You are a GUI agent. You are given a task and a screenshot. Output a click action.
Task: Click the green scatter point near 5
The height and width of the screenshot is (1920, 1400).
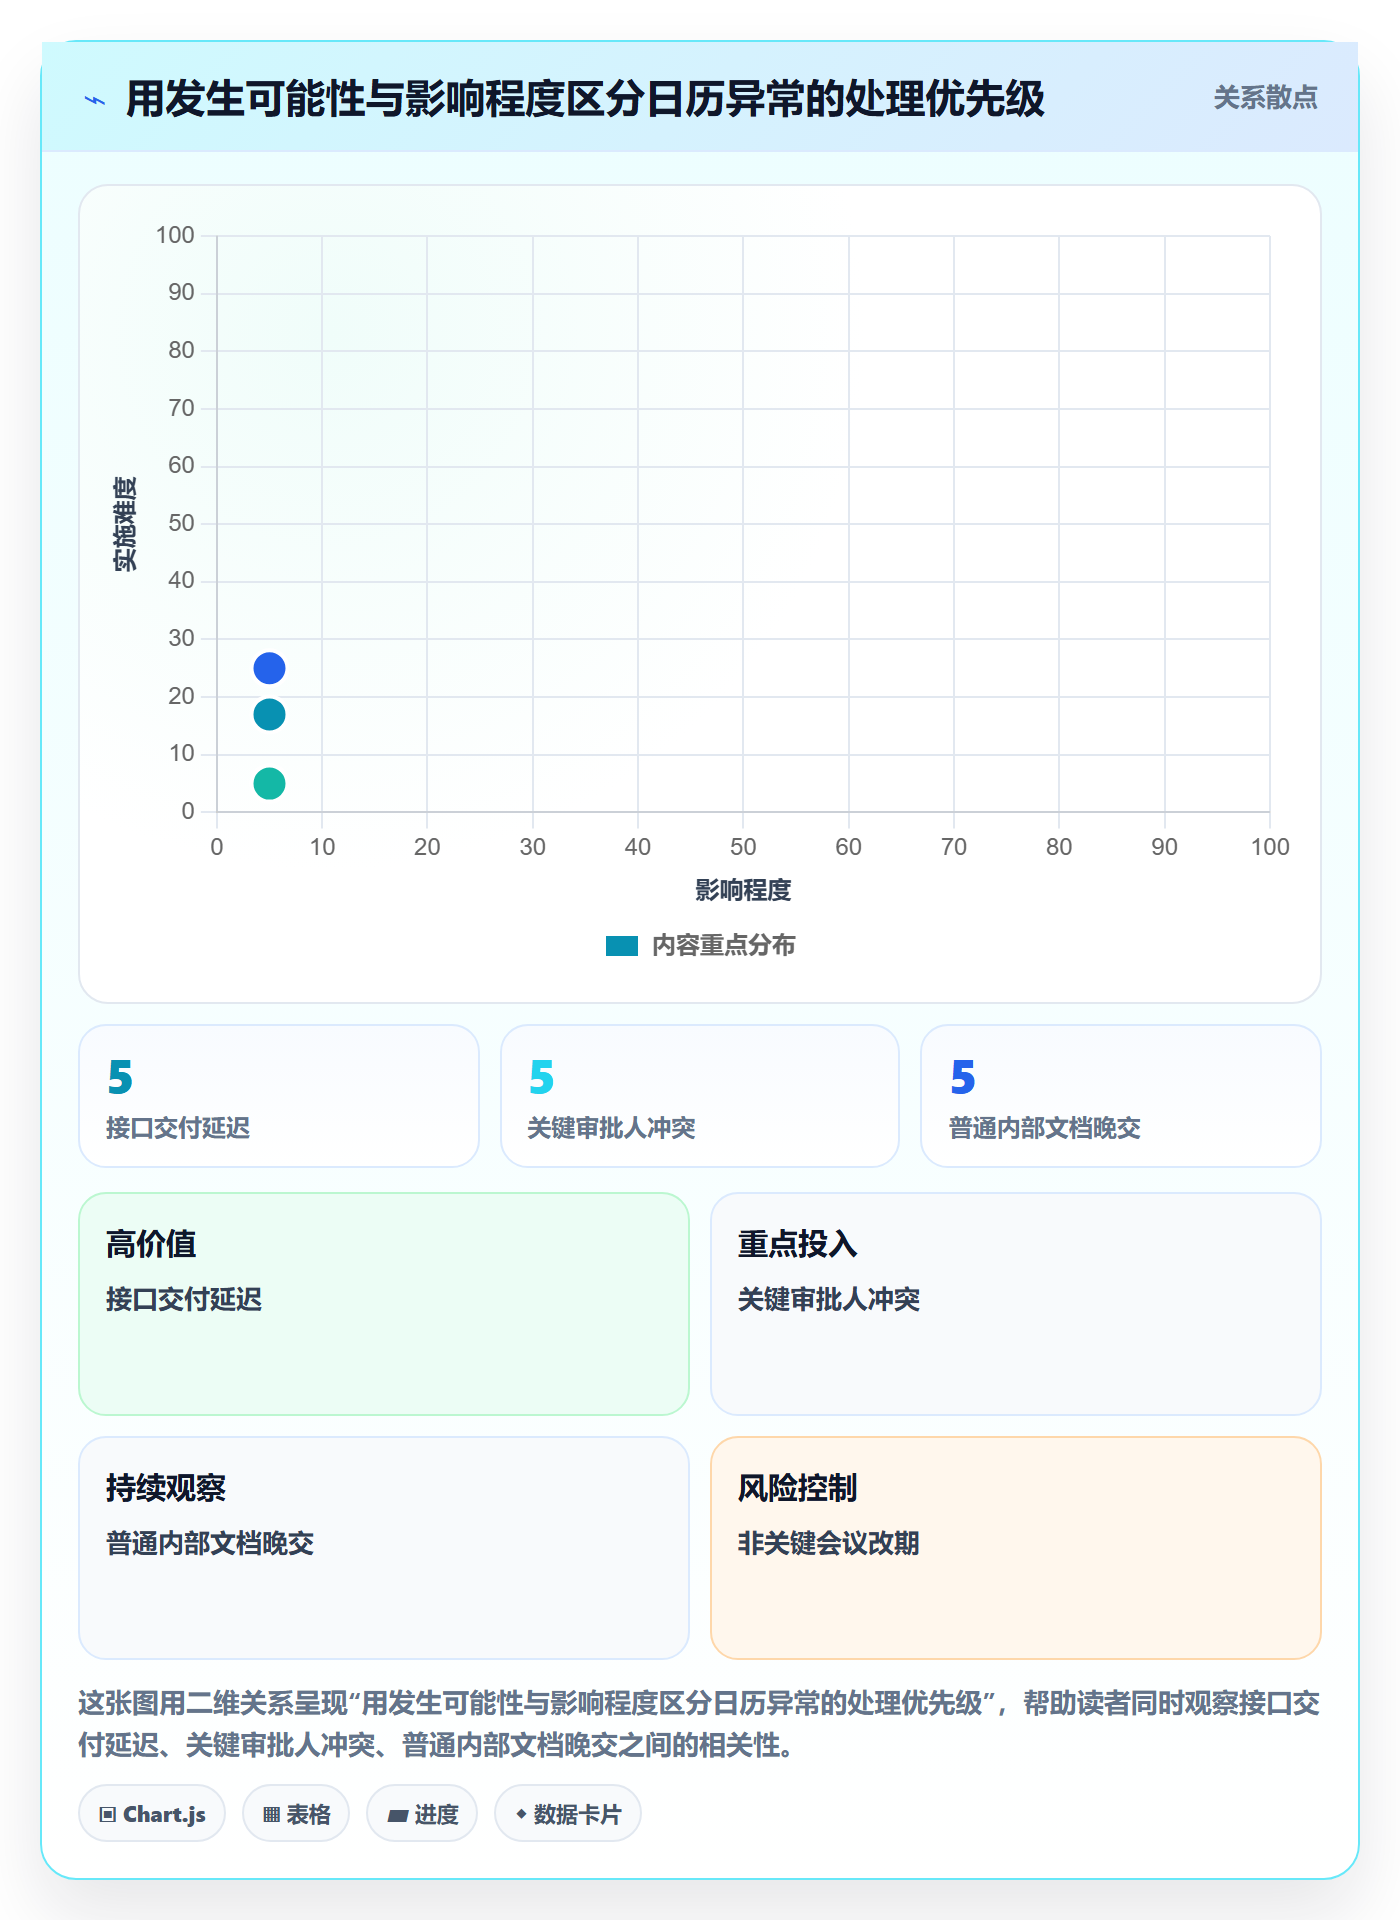point(269,783)
